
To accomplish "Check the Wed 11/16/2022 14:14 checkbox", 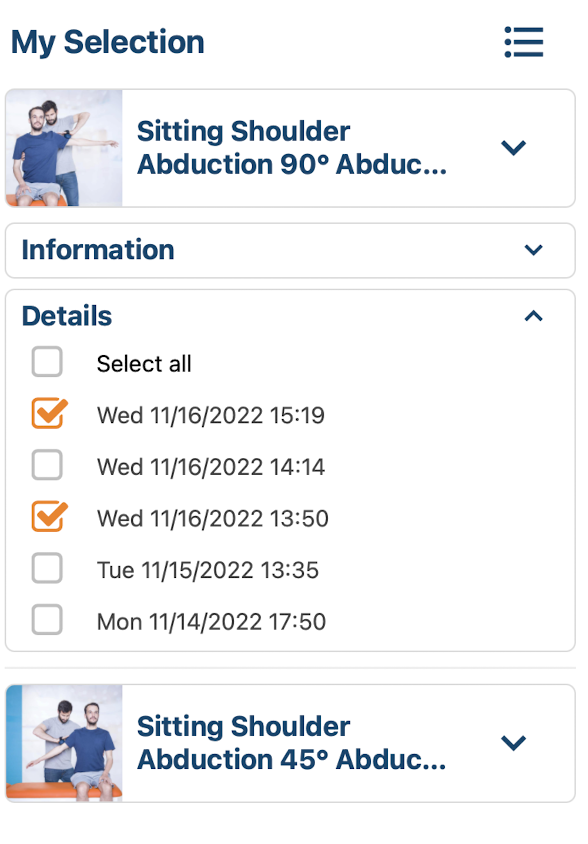I will 47,465.
